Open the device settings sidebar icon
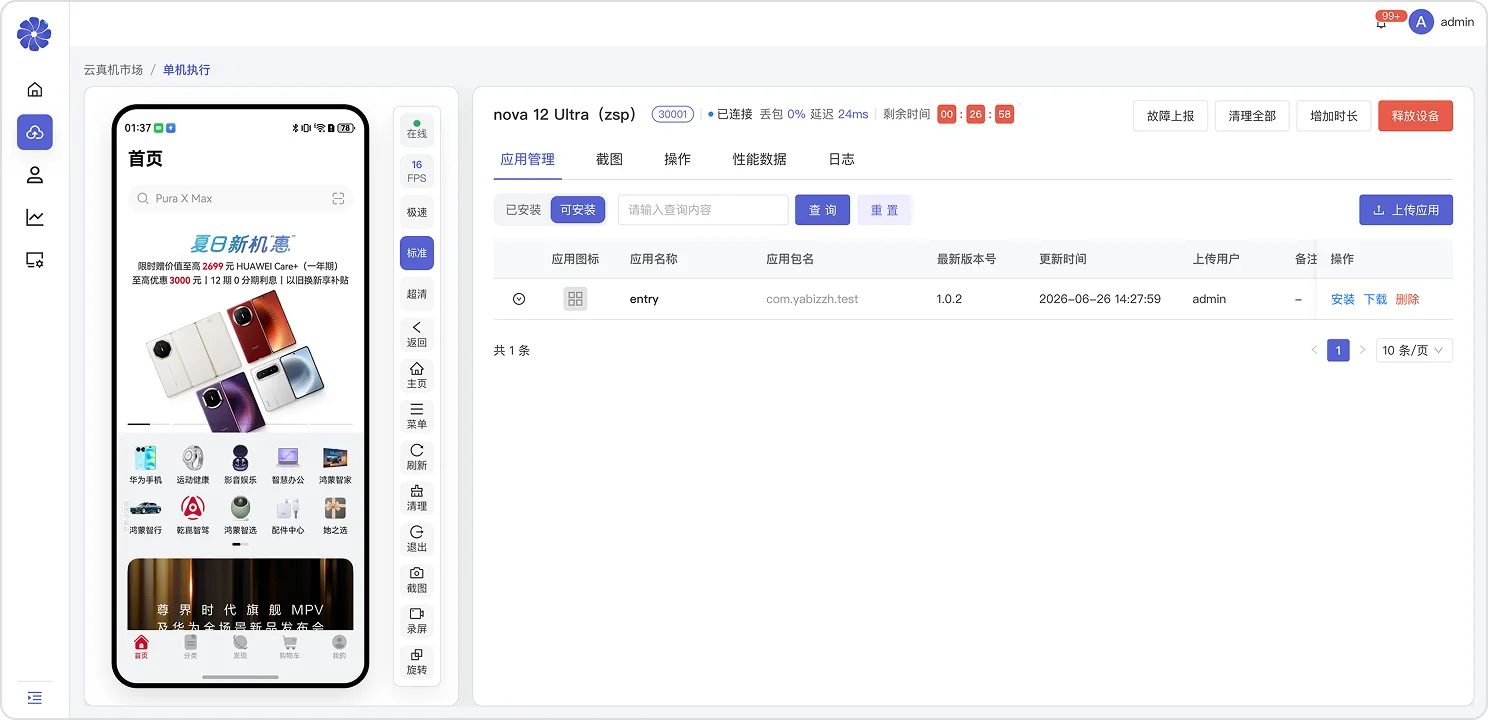The width and height of the screenshot is (1488, 720). pos(35,260)
